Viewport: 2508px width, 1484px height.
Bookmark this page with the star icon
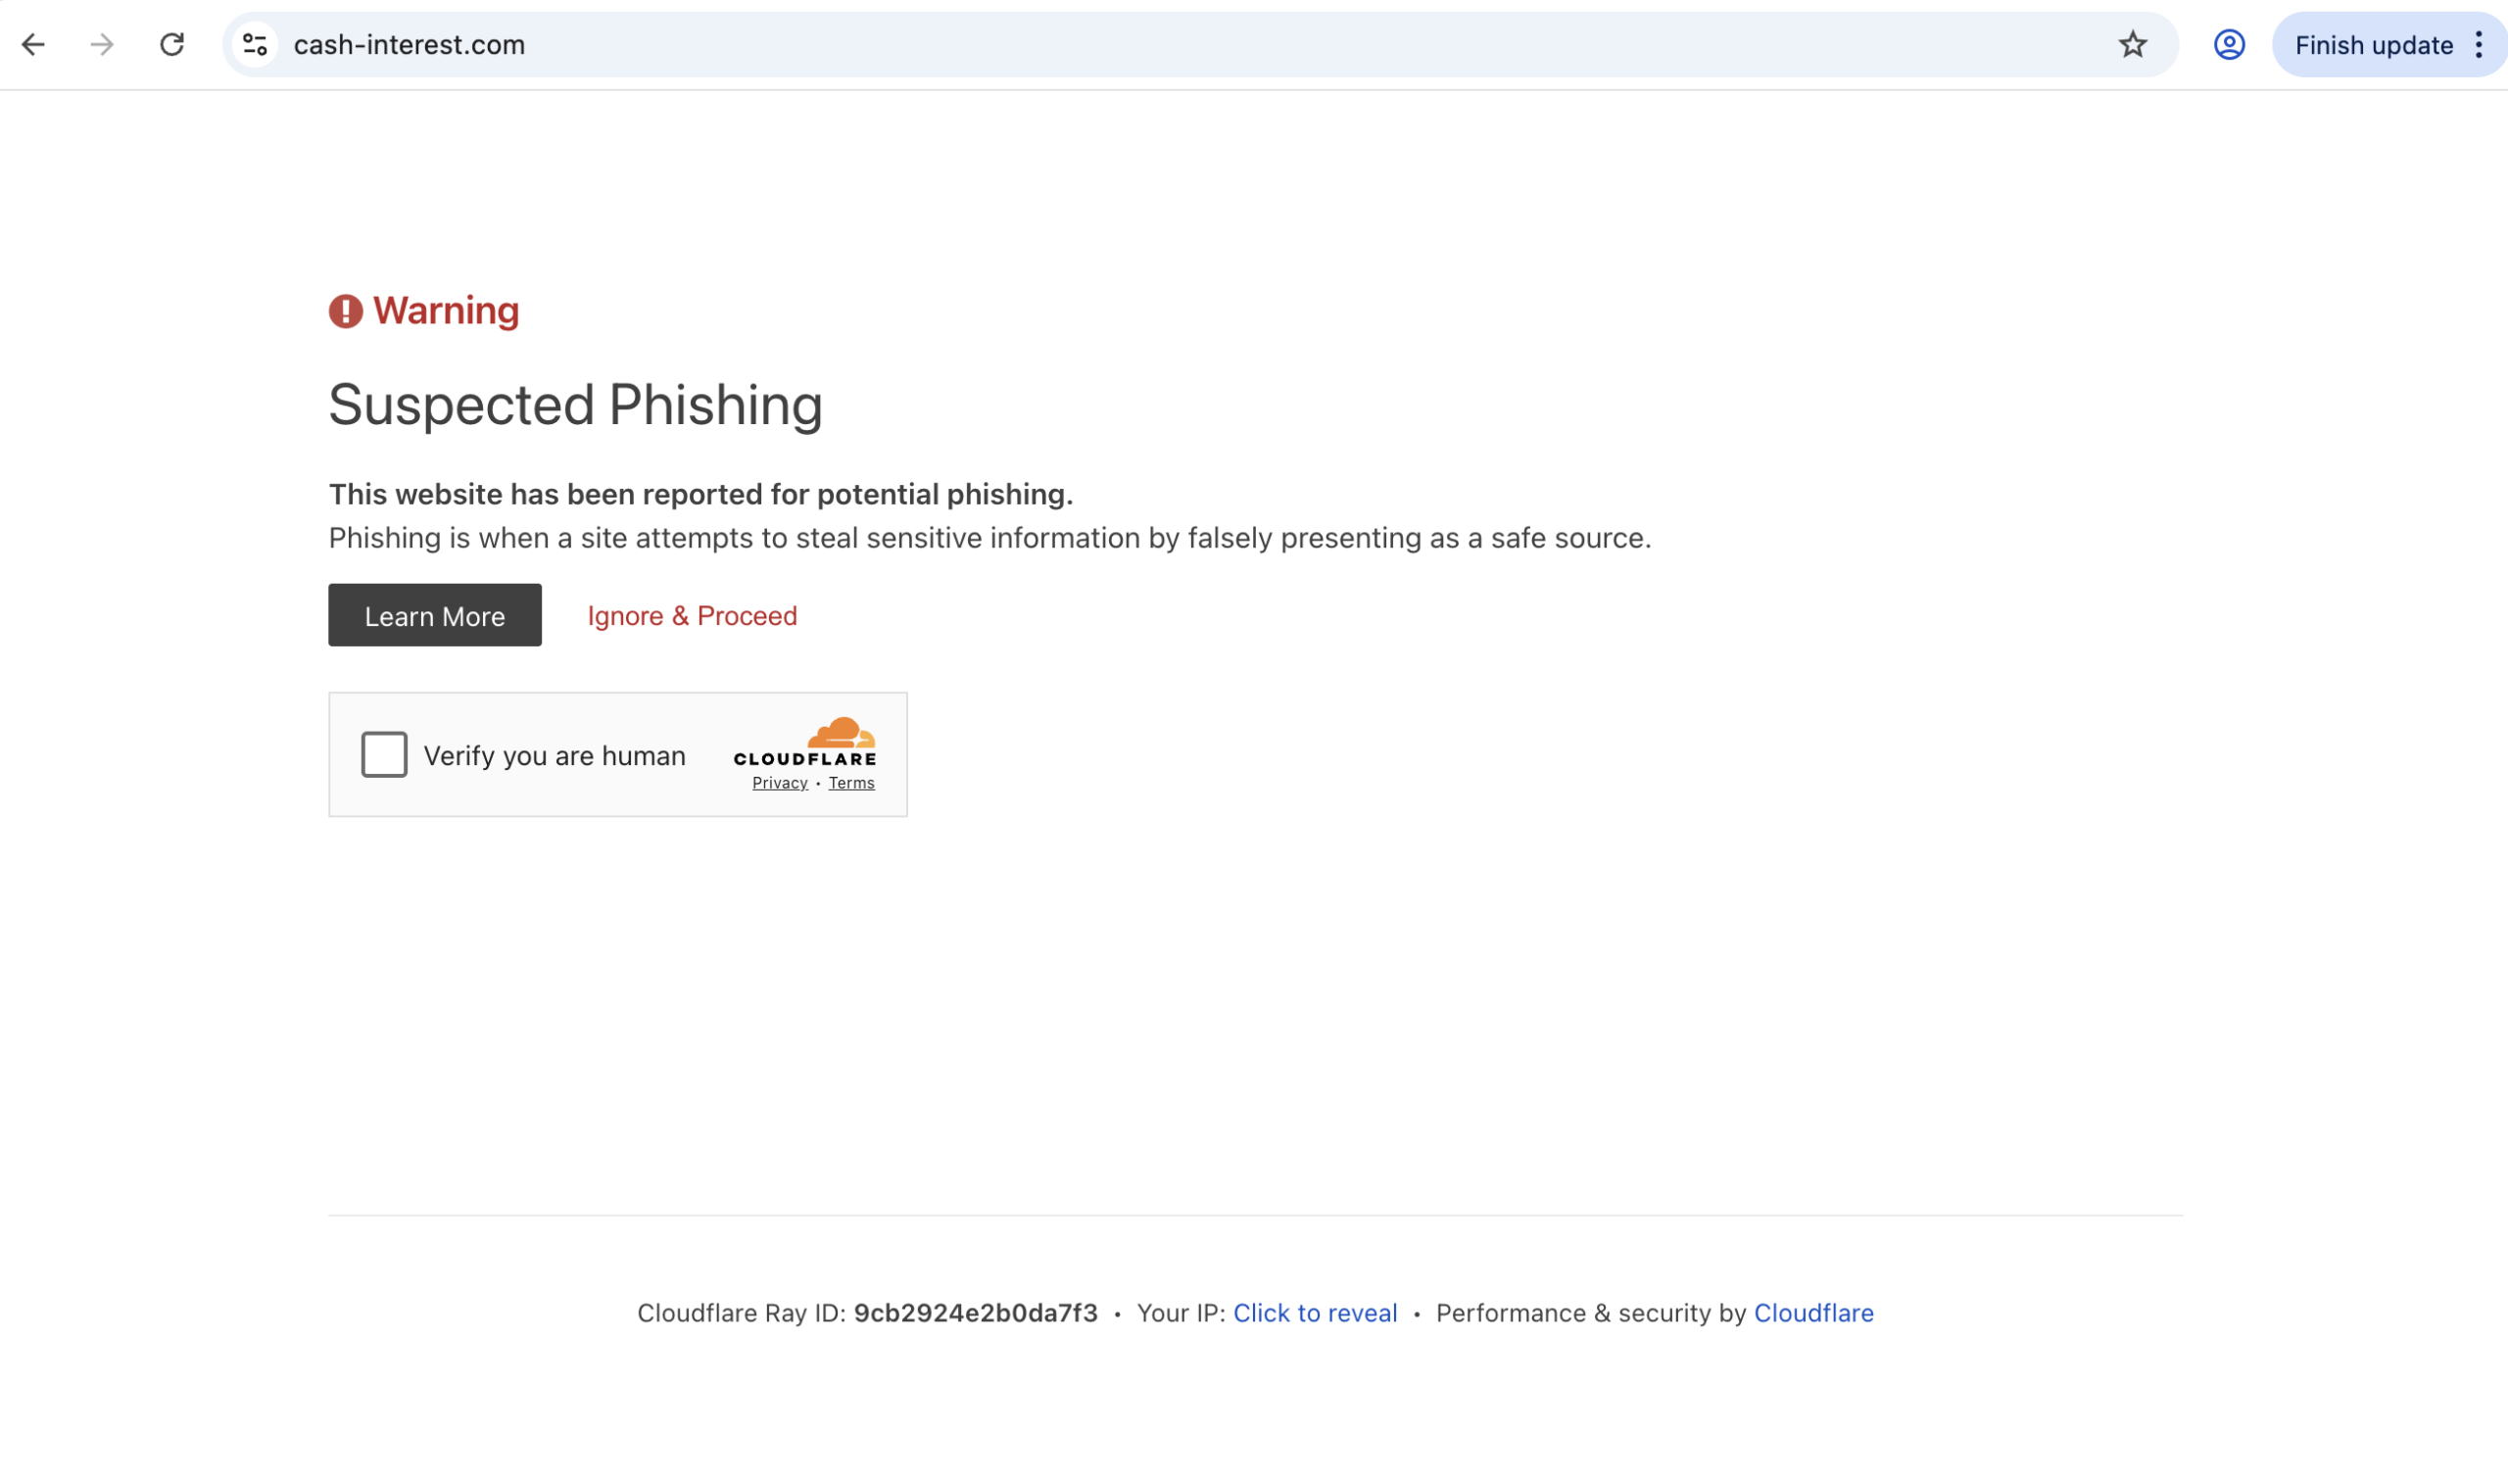pos(2133,44)
